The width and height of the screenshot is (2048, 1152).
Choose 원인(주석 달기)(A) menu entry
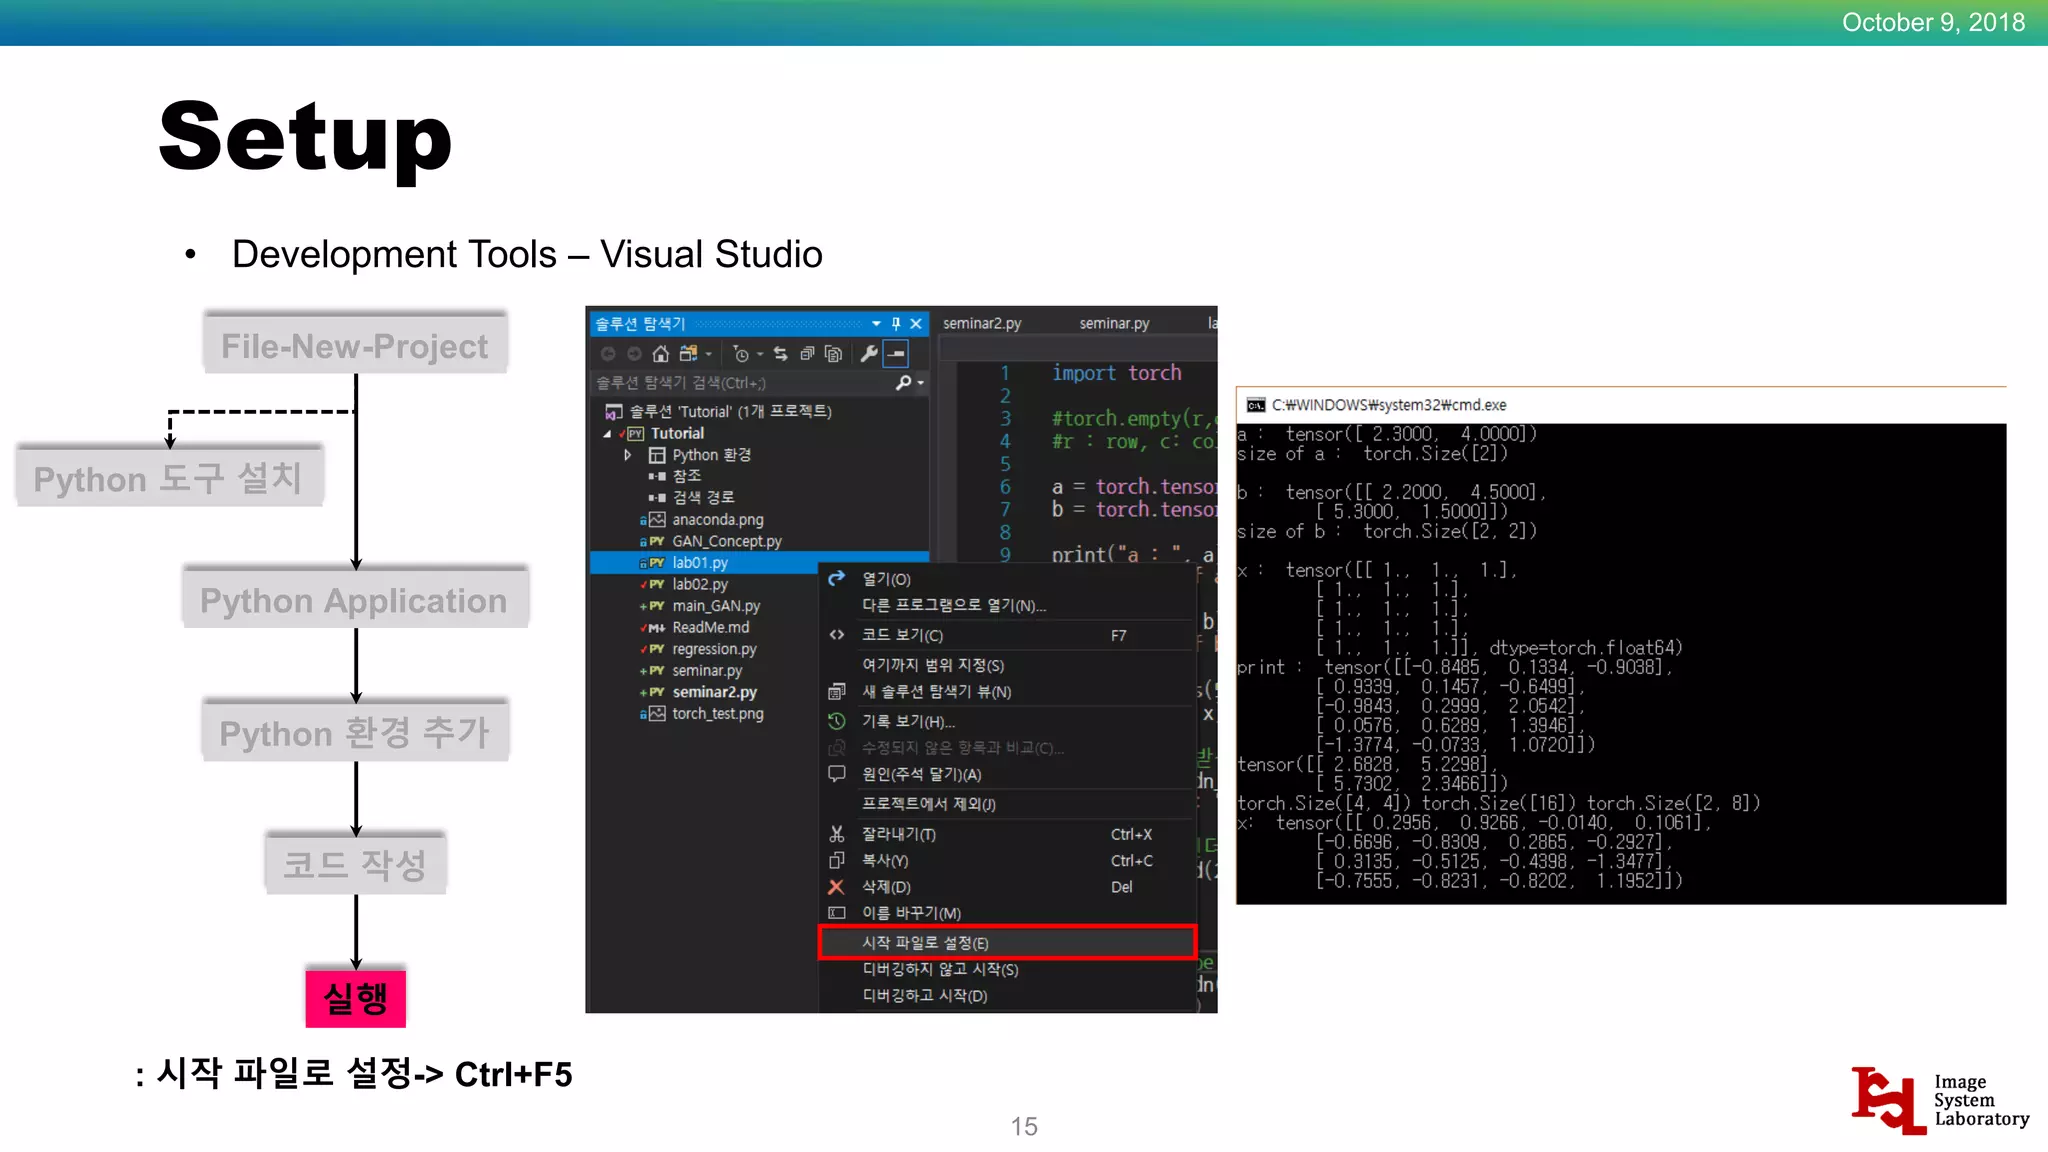[1008, 774]
